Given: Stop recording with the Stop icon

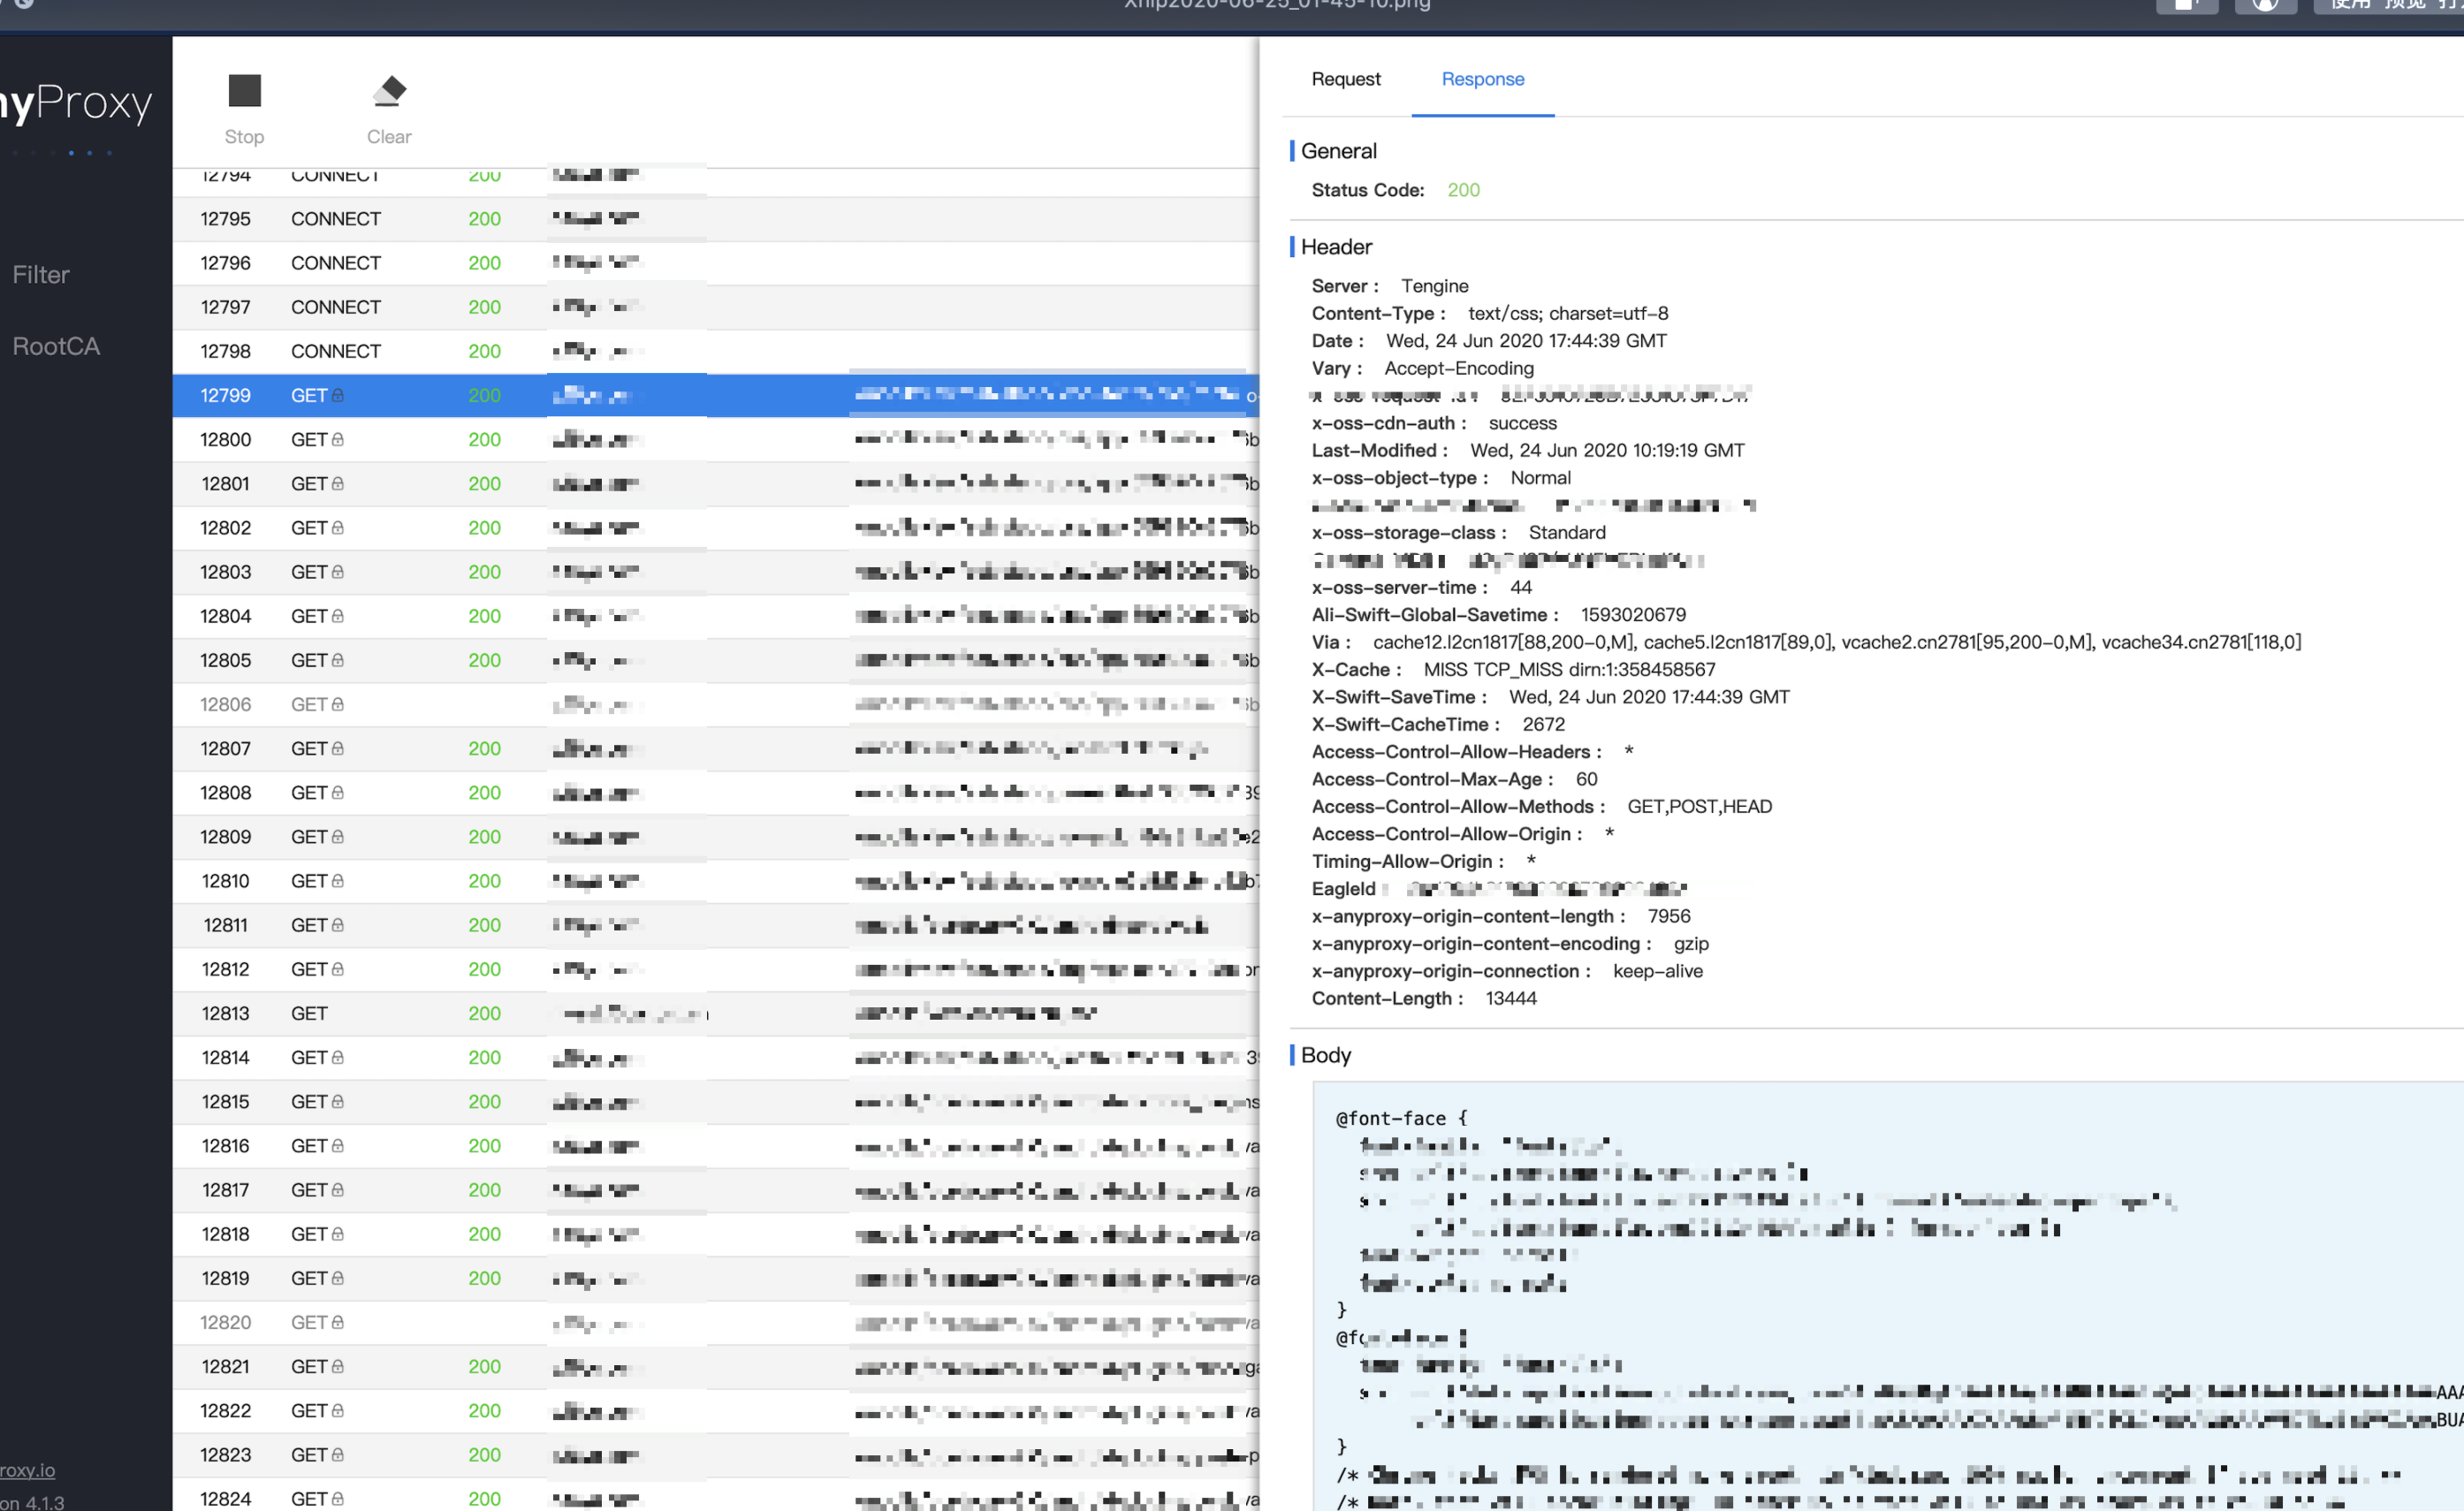Looking at the screenshot, I should [244, 91].
